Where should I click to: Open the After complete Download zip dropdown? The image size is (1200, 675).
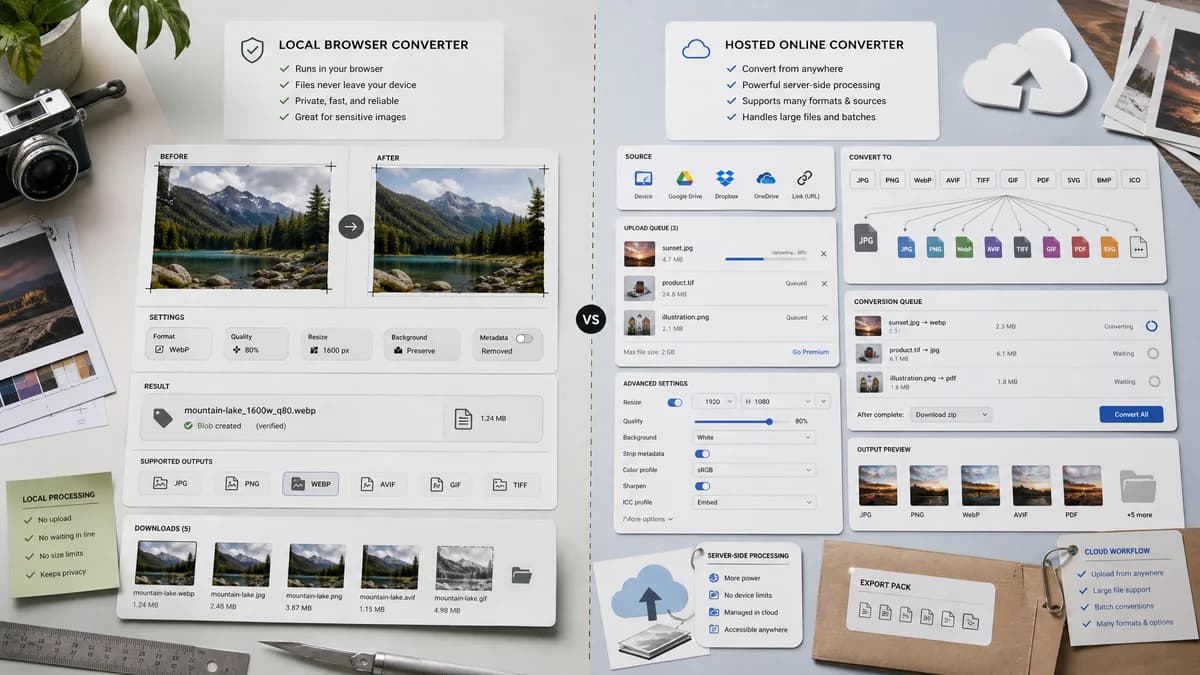(950, 414)
